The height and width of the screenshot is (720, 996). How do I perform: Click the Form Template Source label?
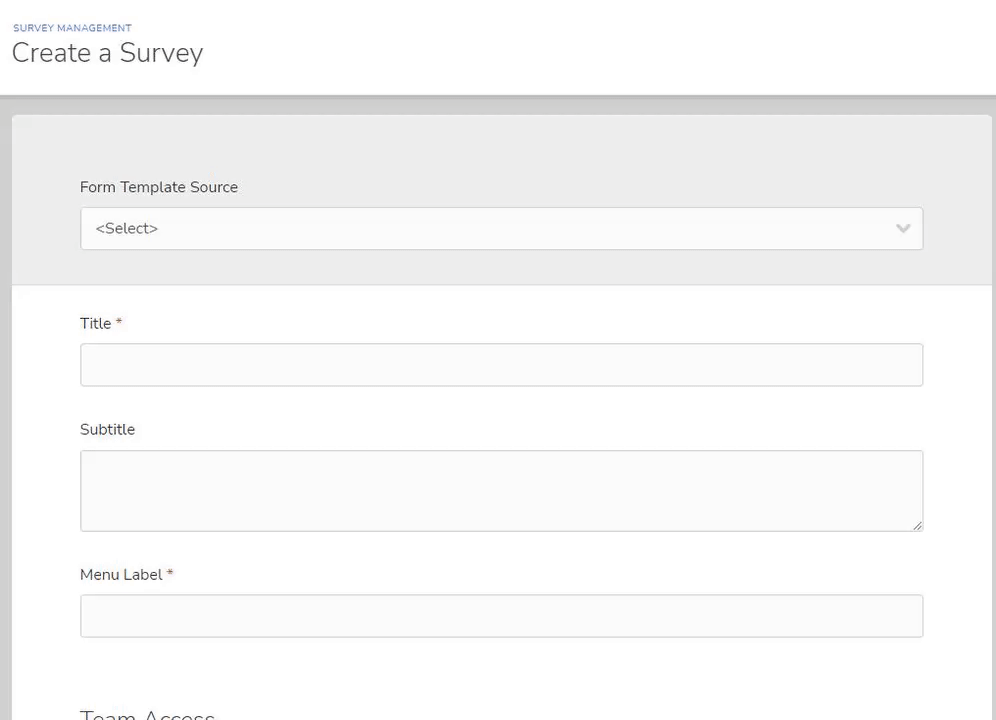pyautogui.click(x=159, y=187)
